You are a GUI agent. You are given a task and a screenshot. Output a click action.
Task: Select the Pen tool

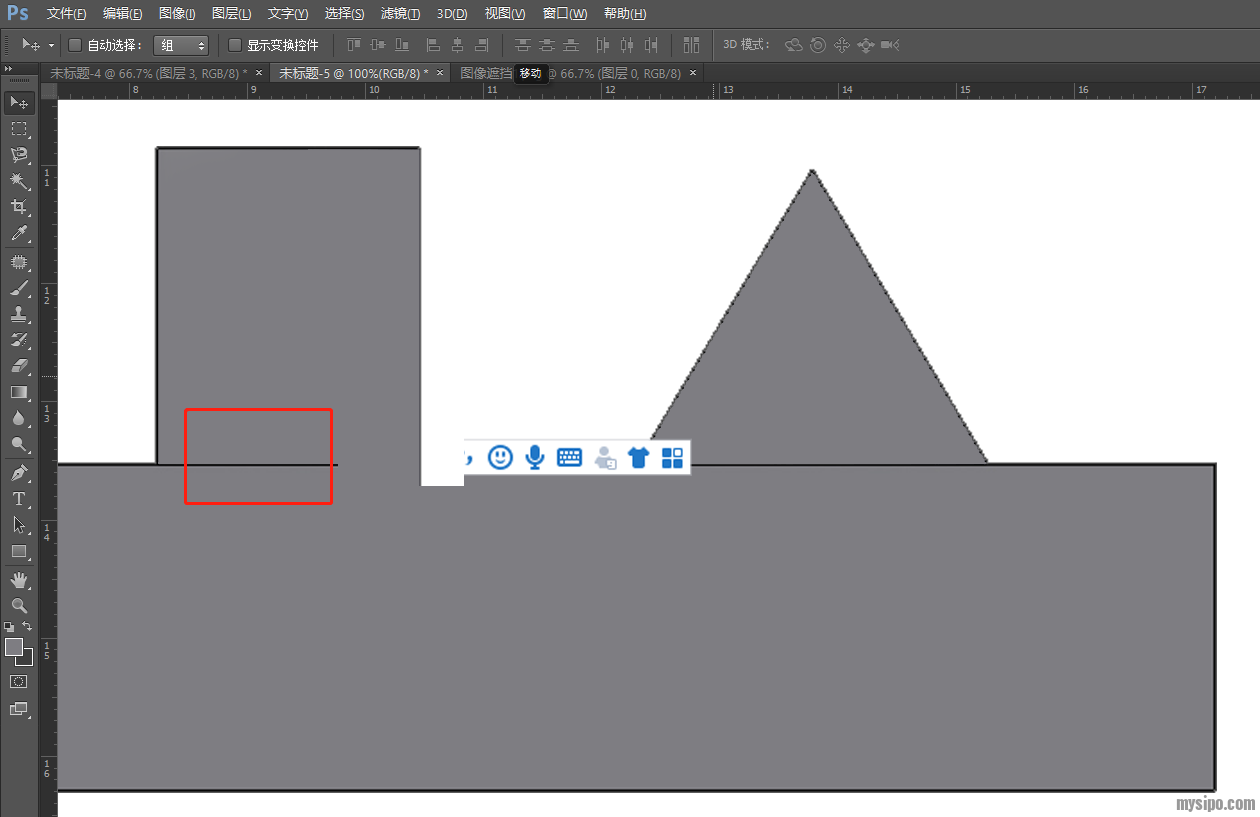[18, 472]
